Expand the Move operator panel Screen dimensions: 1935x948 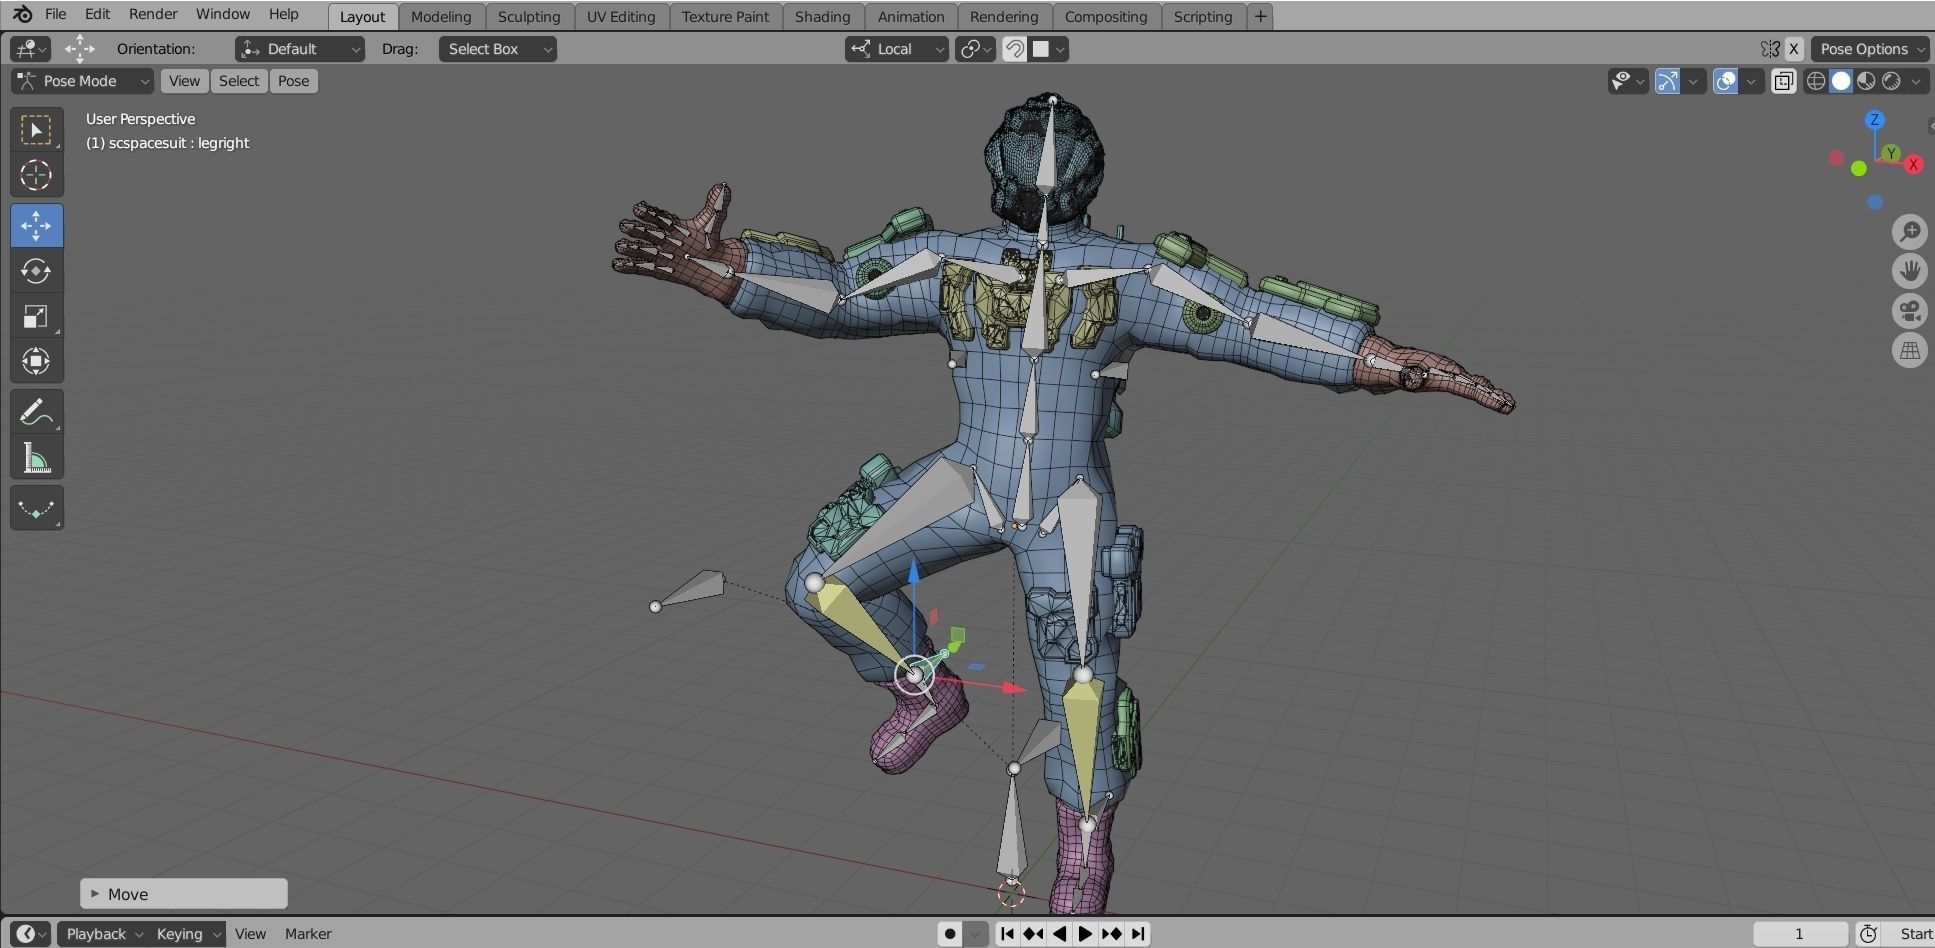point(93,893)
